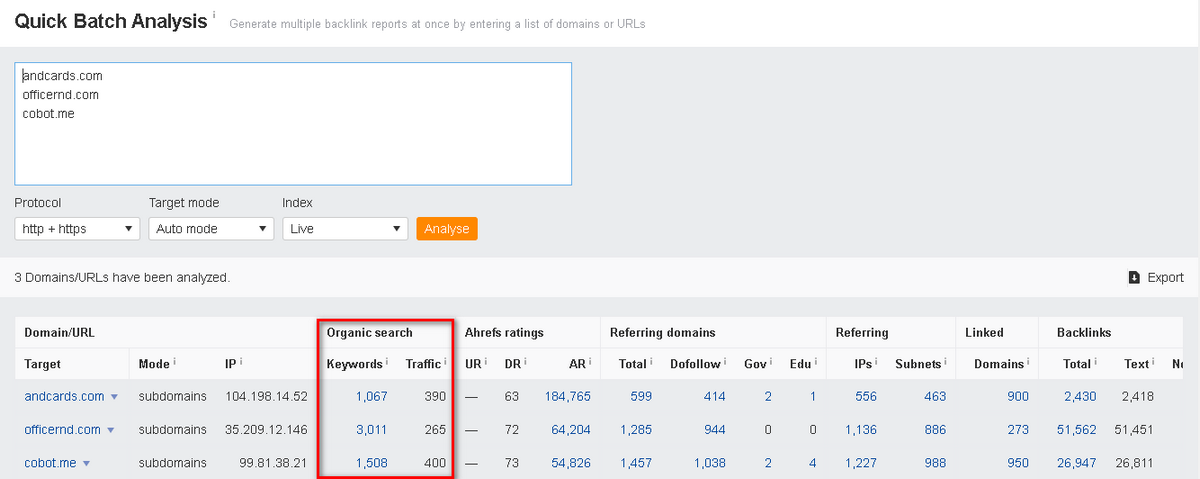Viewport: 1200px width, 479px height.
Task: Open keywords 1,508 link for cobot.me
Action: coord(371,462)
